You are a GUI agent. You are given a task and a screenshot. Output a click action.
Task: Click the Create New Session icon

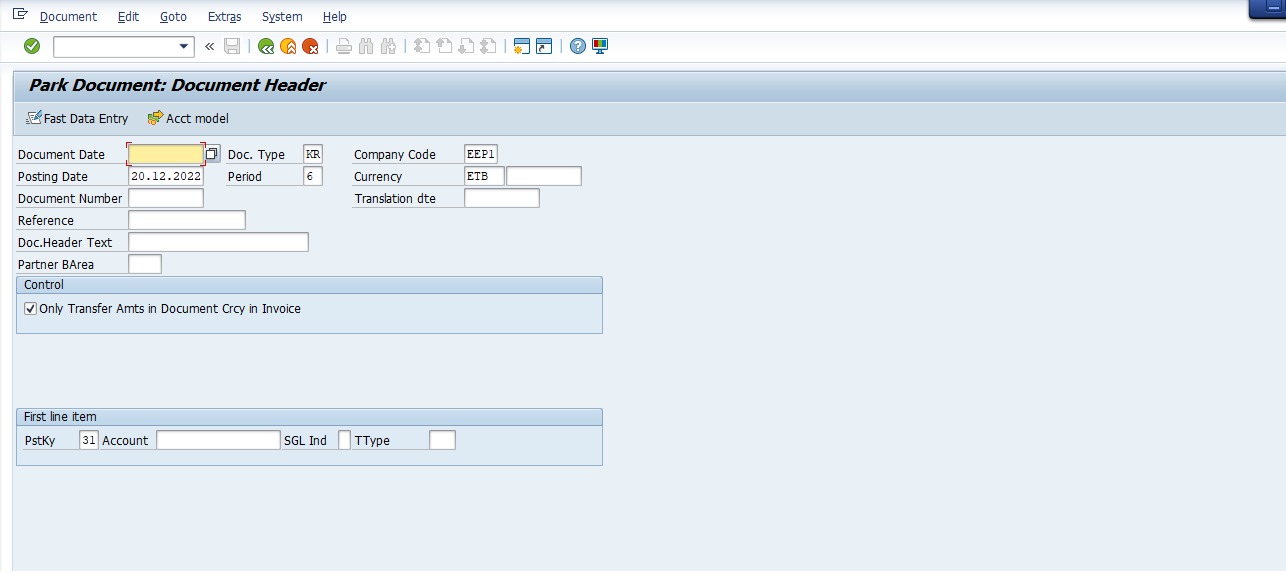click(x=521, y=46)
